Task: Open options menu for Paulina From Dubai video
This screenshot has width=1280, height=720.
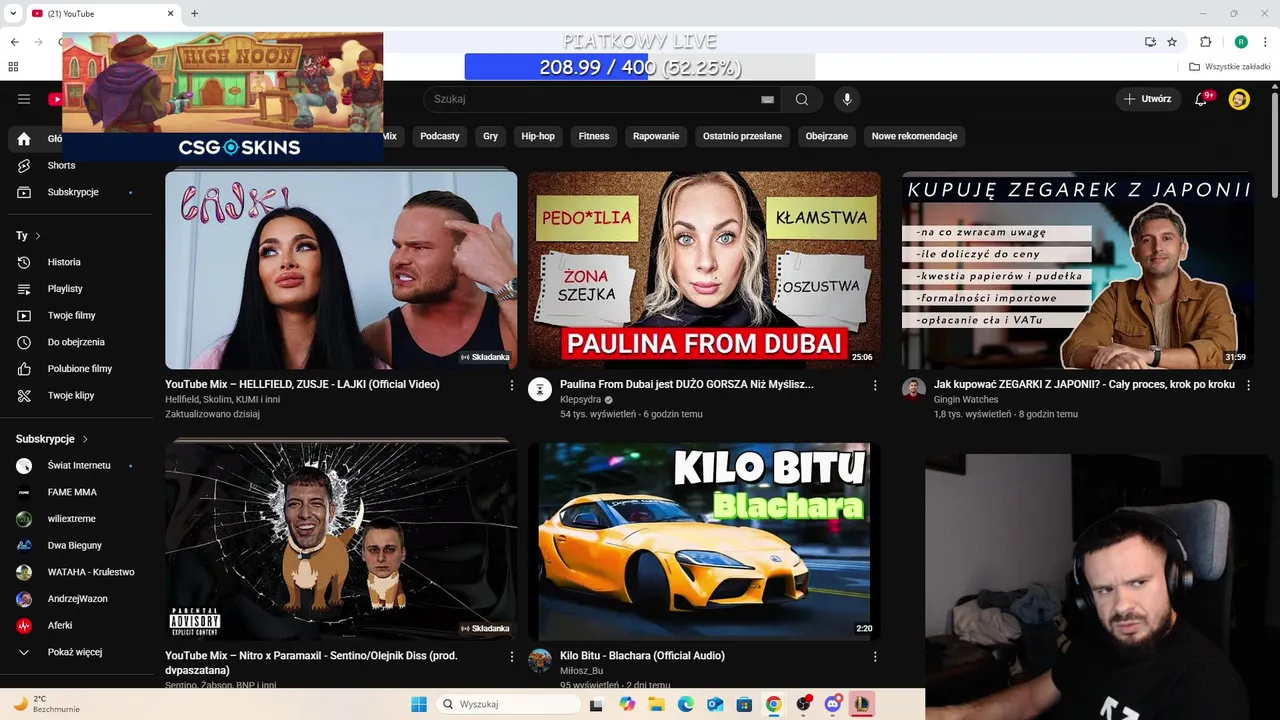Action: coord(875,385)
